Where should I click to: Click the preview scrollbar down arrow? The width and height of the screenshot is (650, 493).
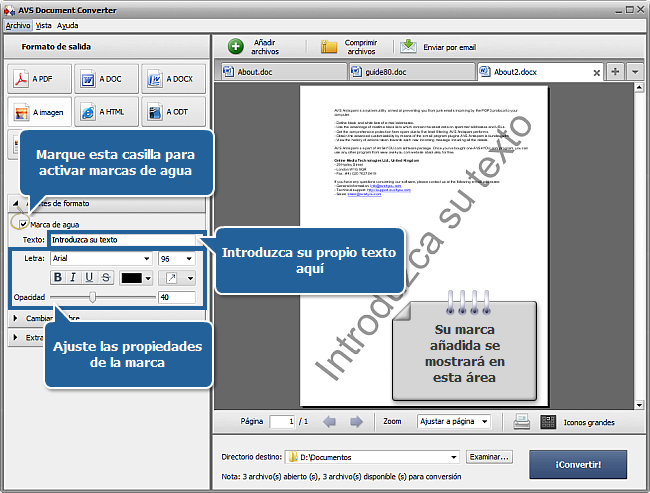(x=639, y=405)
